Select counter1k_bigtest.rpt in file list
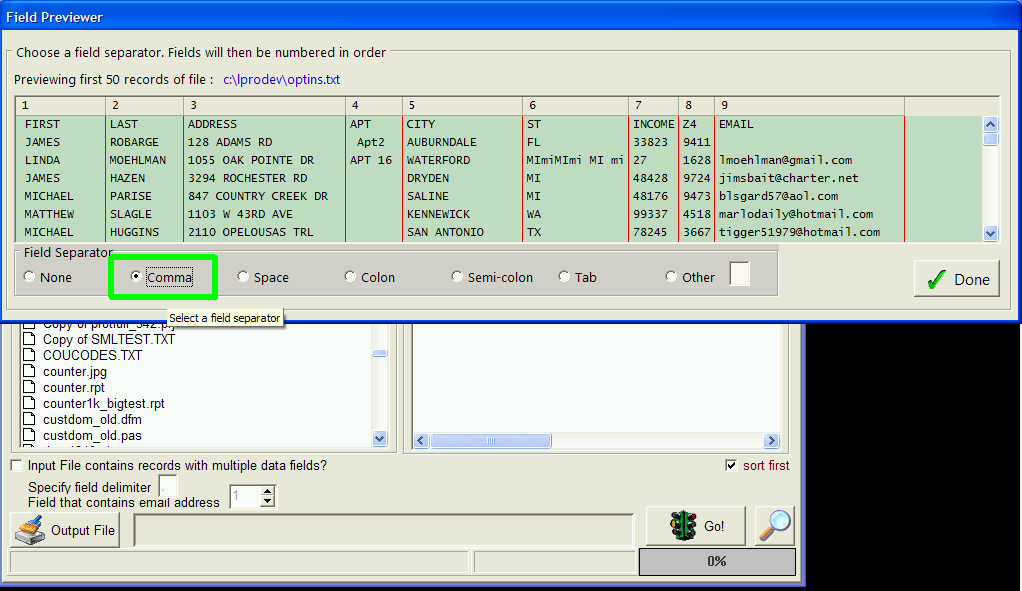Viewport: 1022px width, 591px height. coord(104,403)
